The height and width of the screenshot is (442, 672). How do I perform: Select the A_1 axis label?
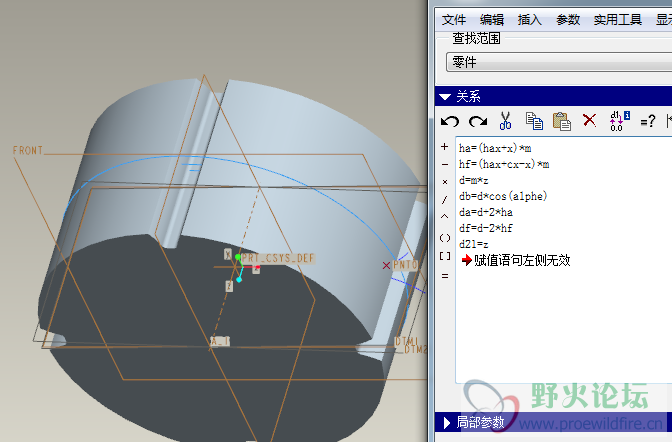[x=220, y=341]
